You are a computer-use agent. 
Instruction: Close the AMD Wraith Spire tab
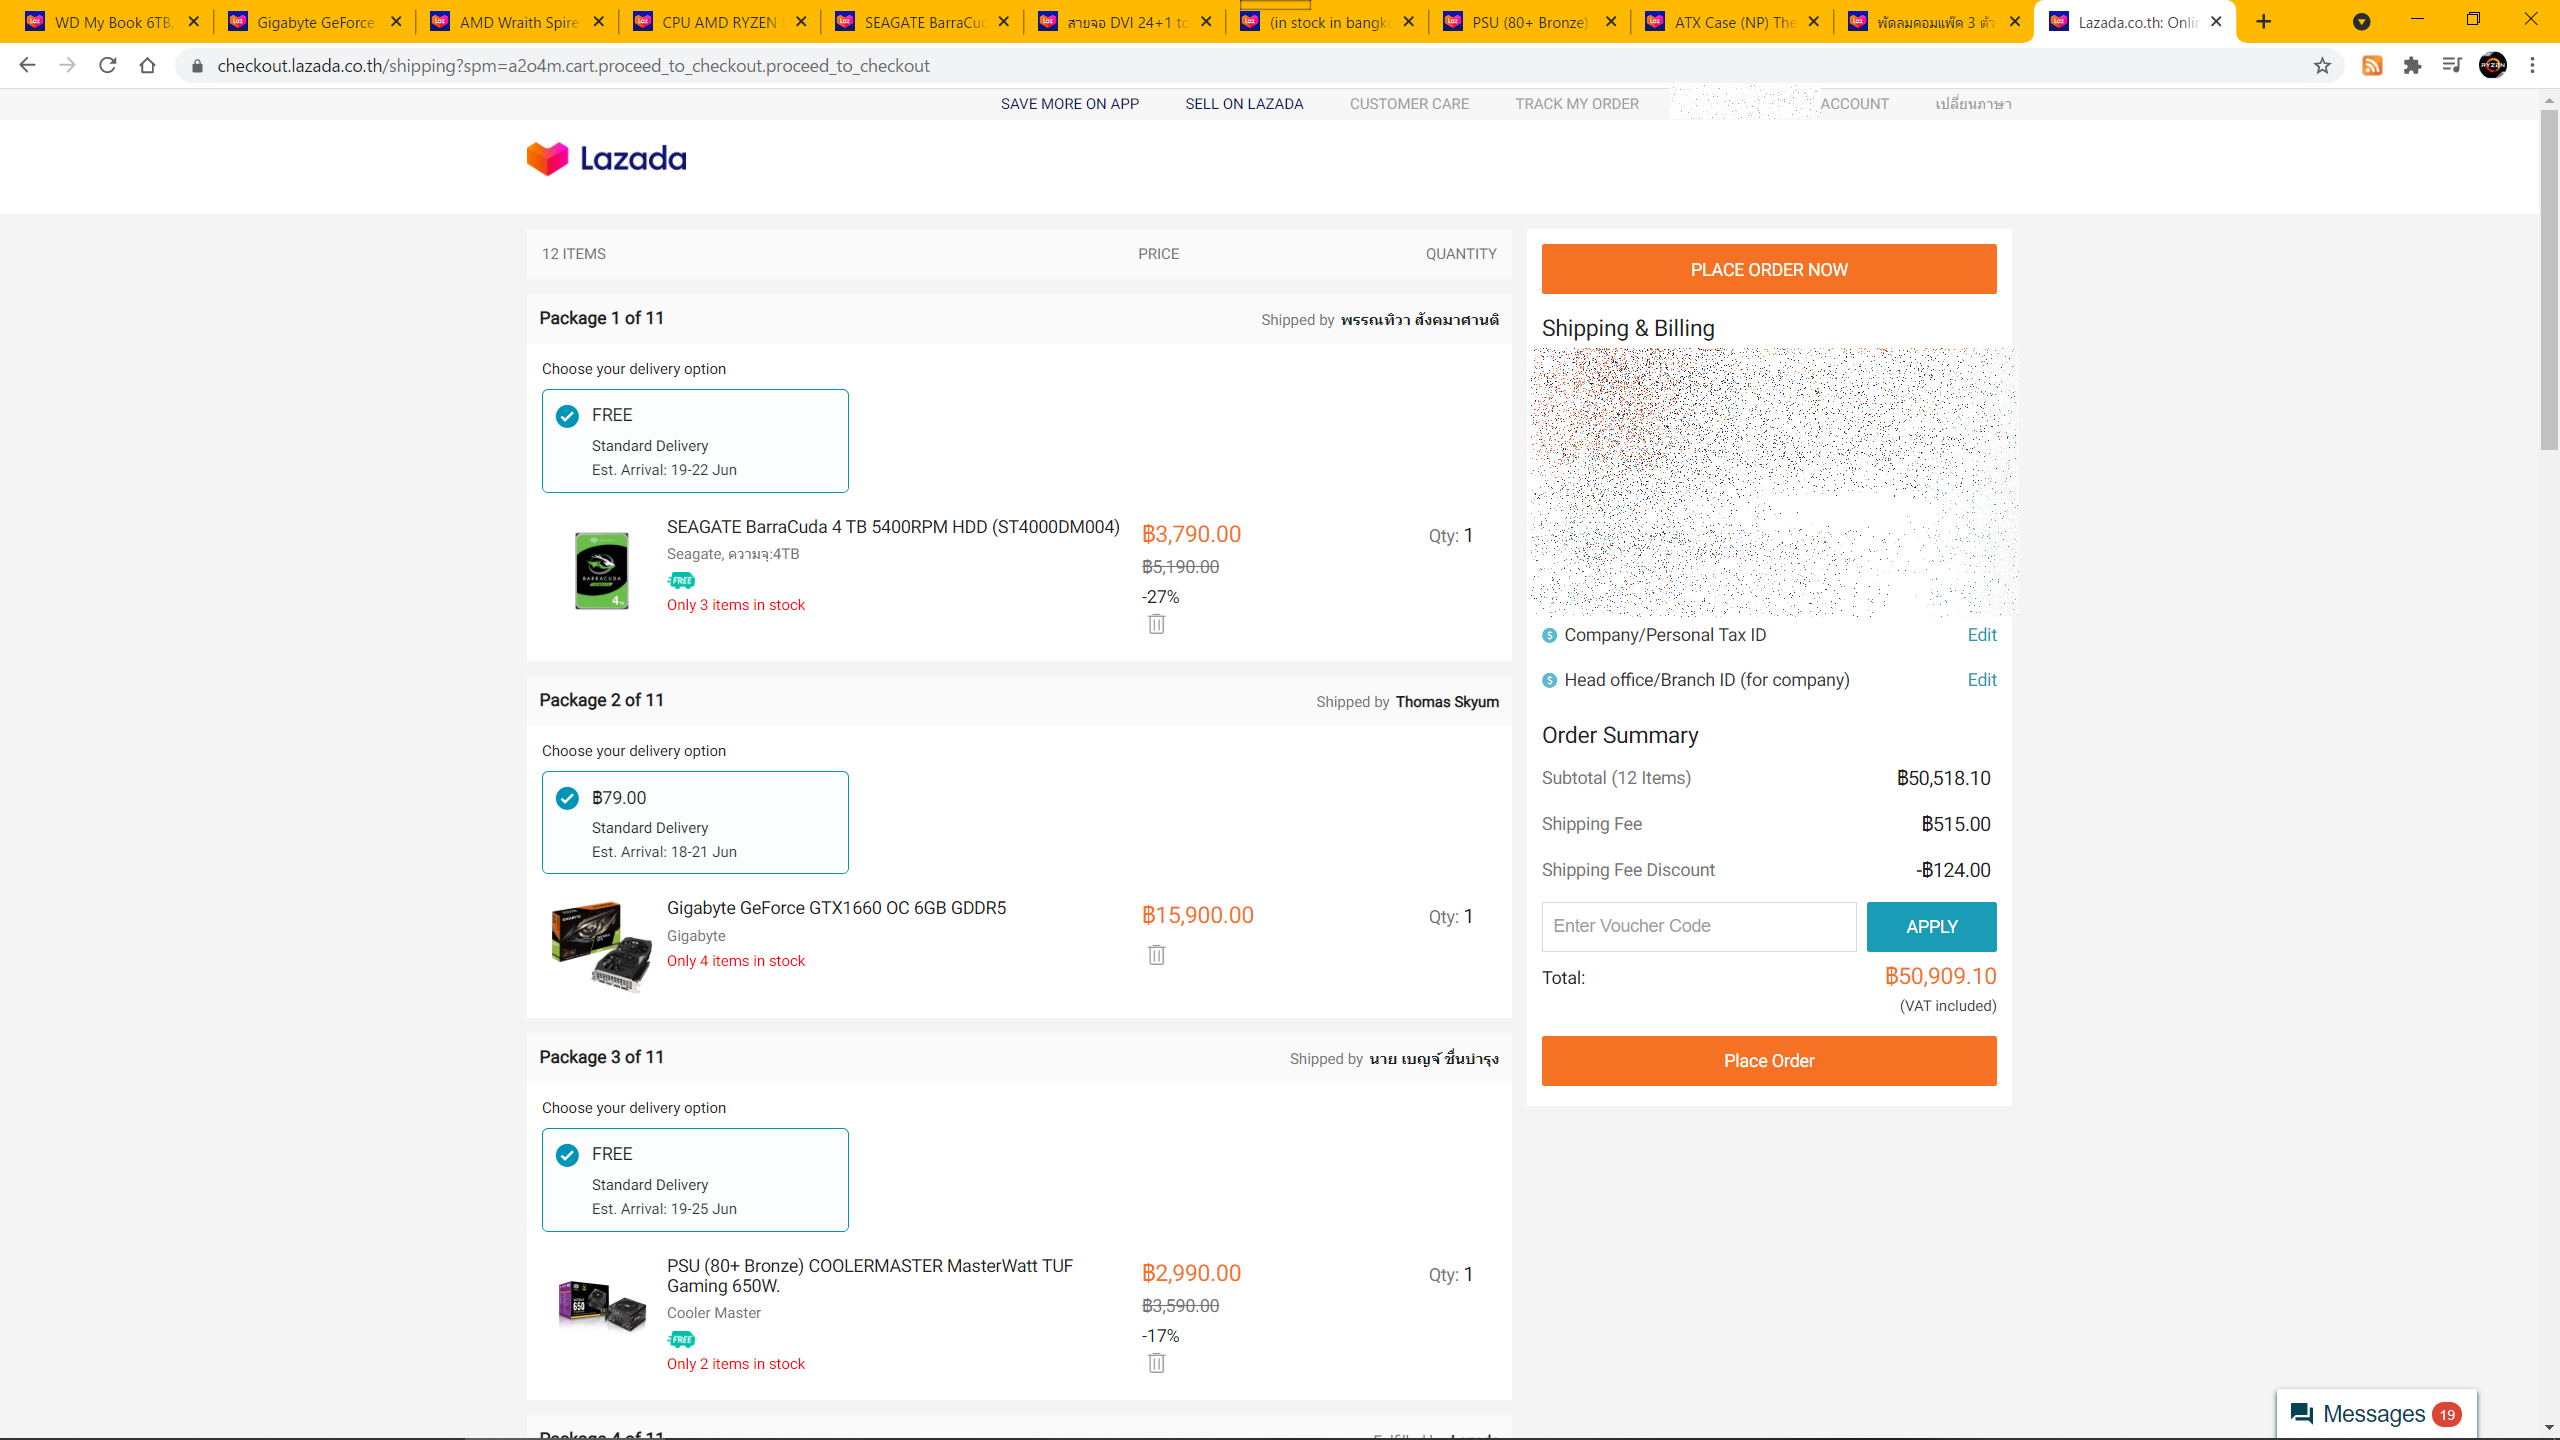tap(599, 22)
